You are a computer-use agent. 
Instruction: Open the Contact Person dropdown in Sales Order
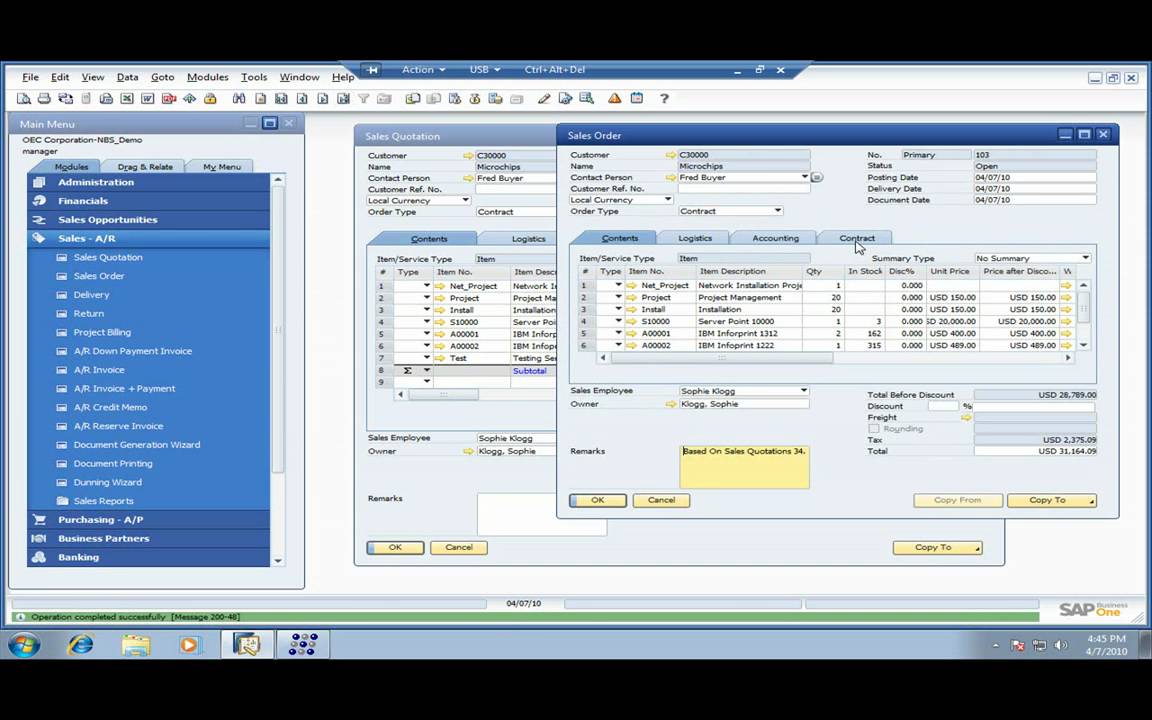[804, 177]
